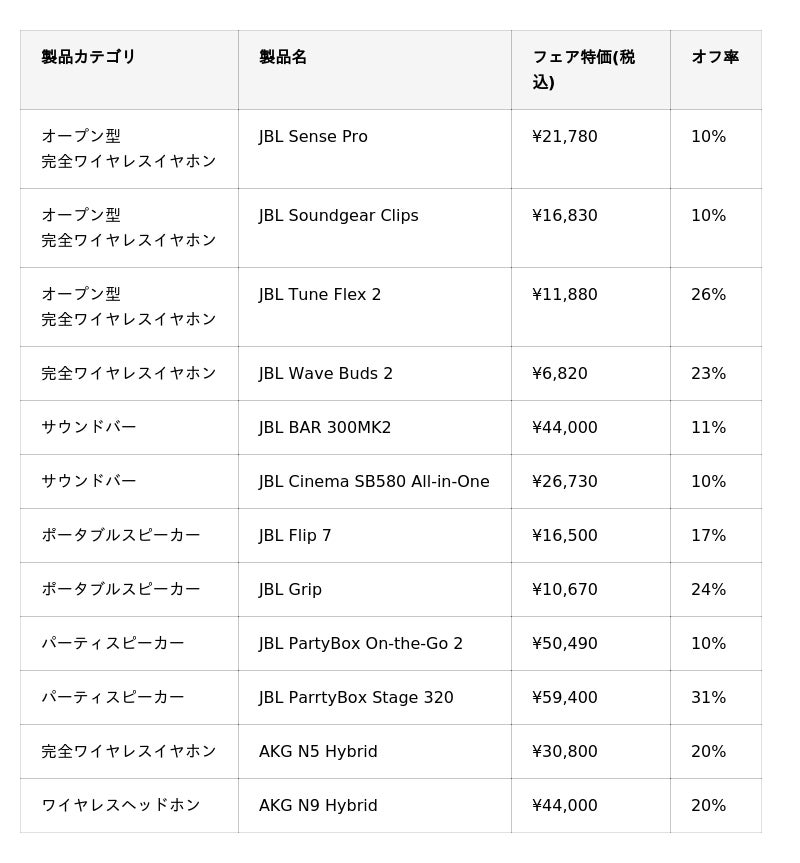
Task: Select the JBL ParrtyBox Stage 320 cell
Action: pyautogui.click(x=356, y=698)
